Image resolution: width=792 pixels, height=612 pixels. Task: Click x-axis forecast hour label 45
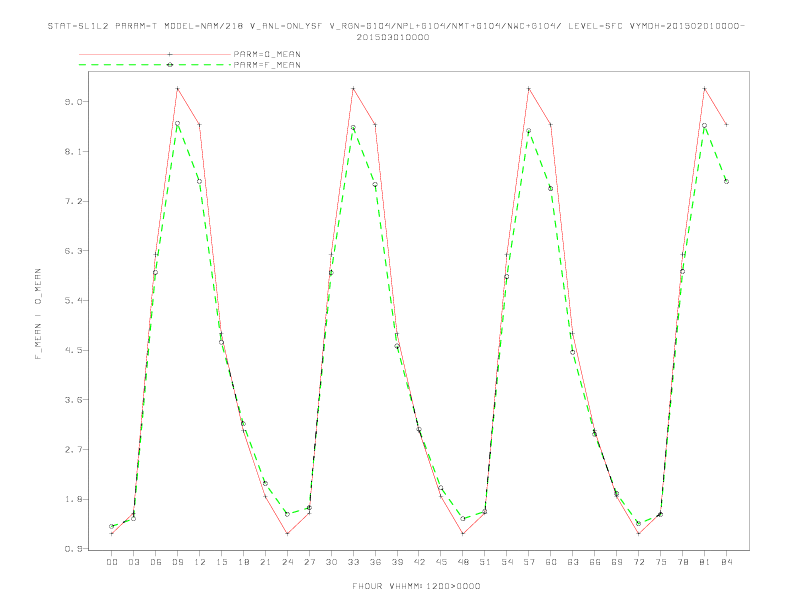(x=441, y=562)
